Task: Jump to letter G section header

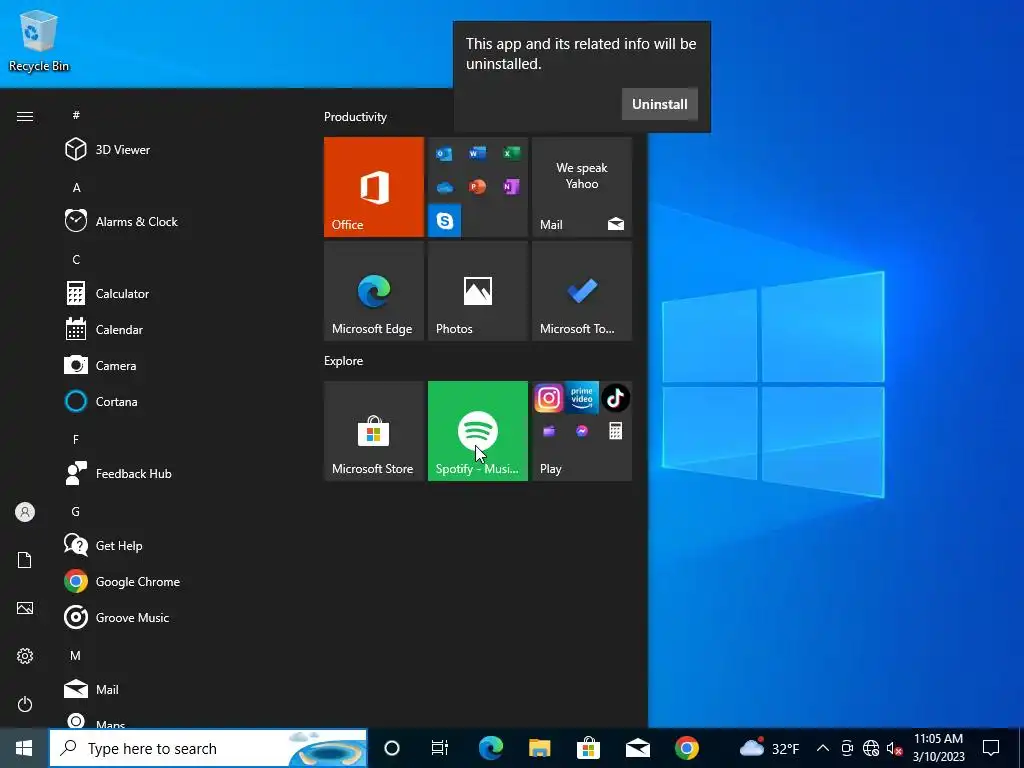Action: coord(76,511)
